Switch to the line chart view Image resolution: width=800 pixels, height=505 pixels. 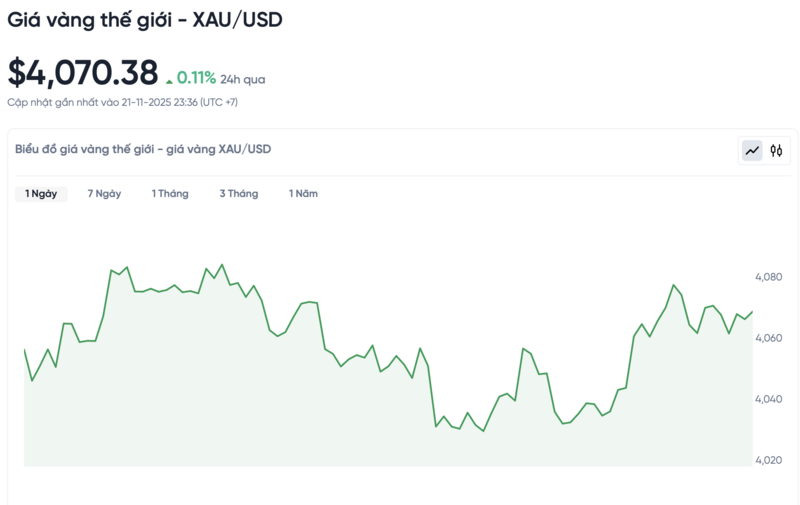(x=751, y=151)
